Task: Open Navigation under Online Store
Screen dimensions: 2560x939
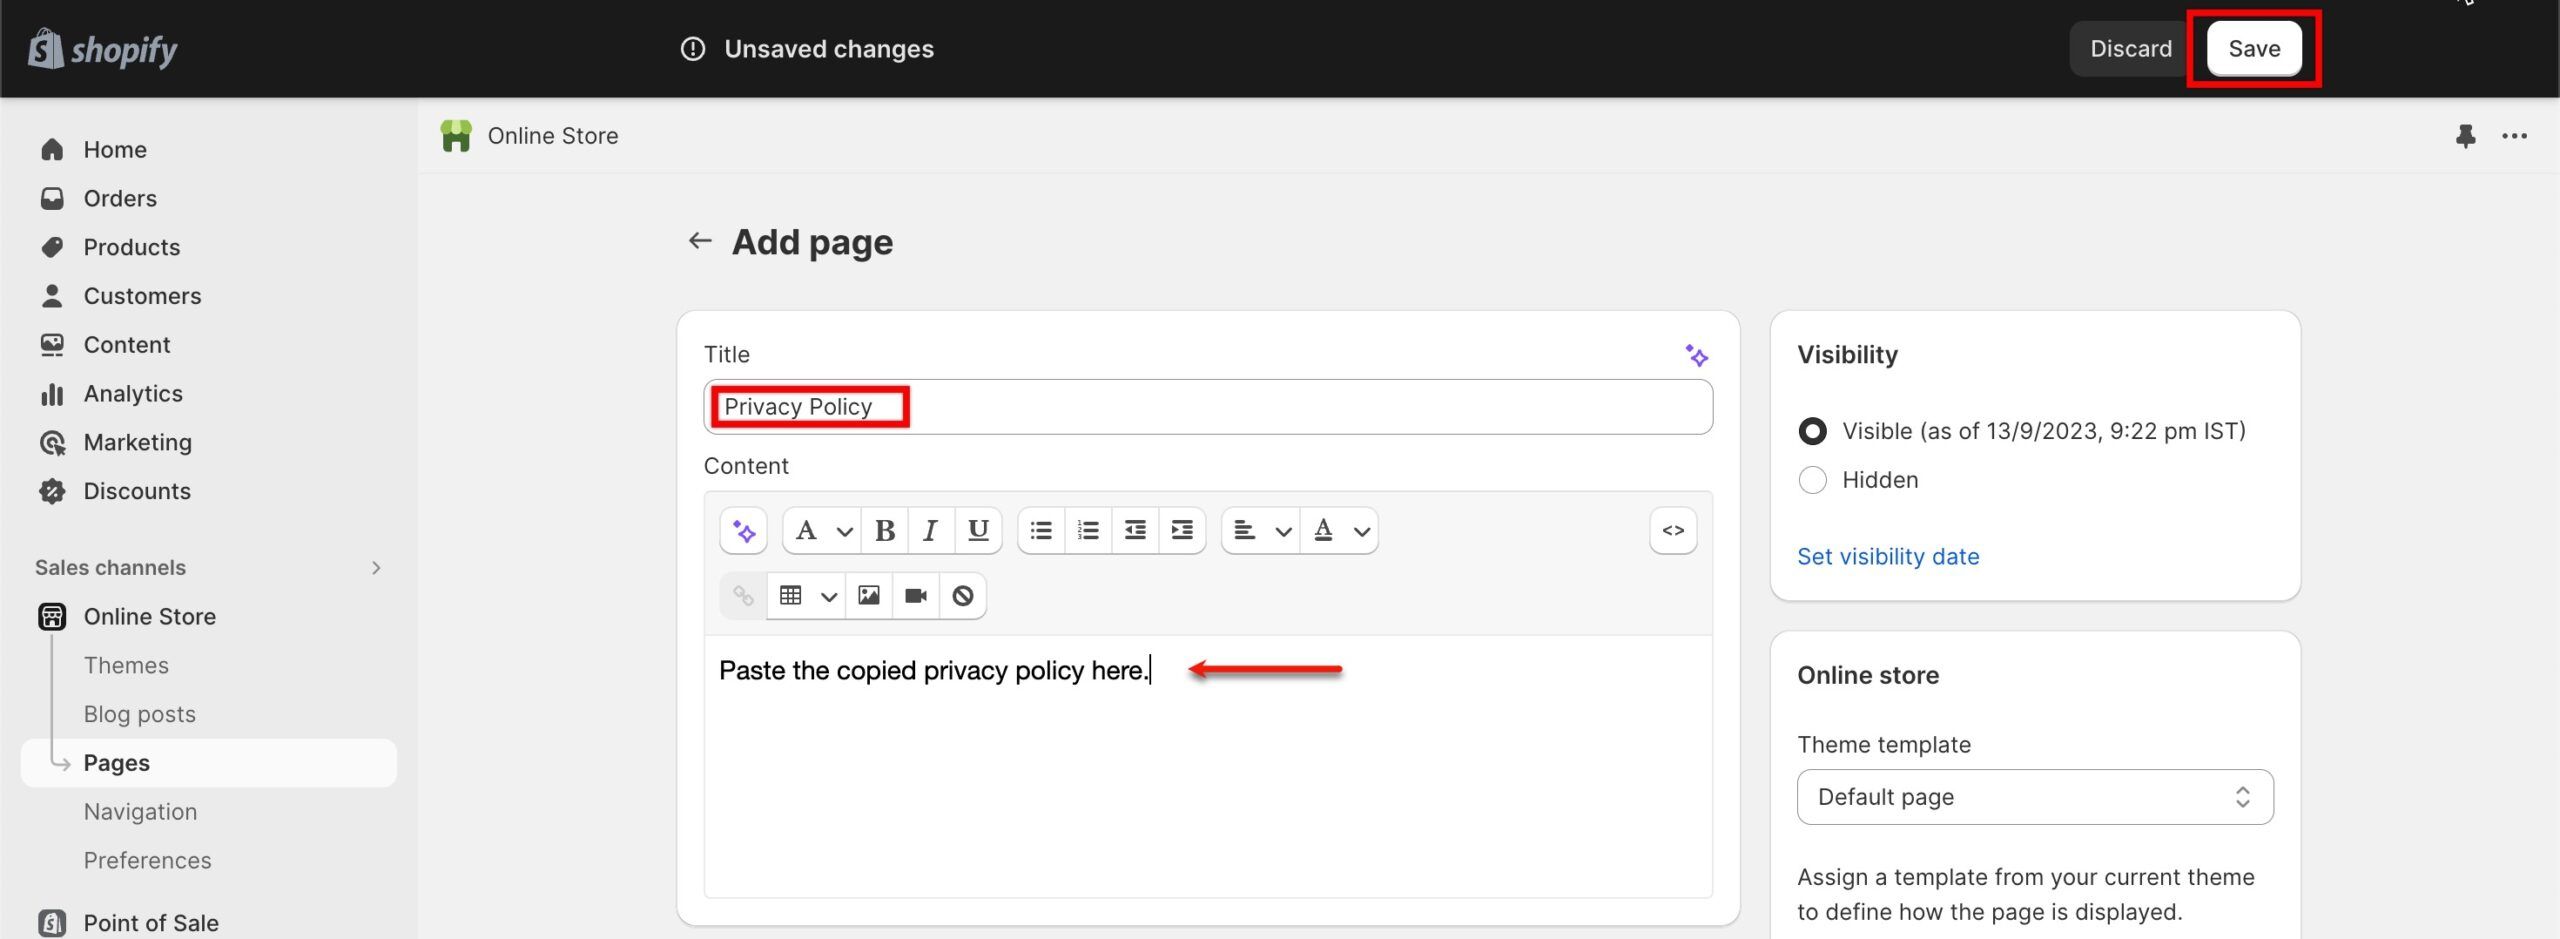Action: point(141,812)
